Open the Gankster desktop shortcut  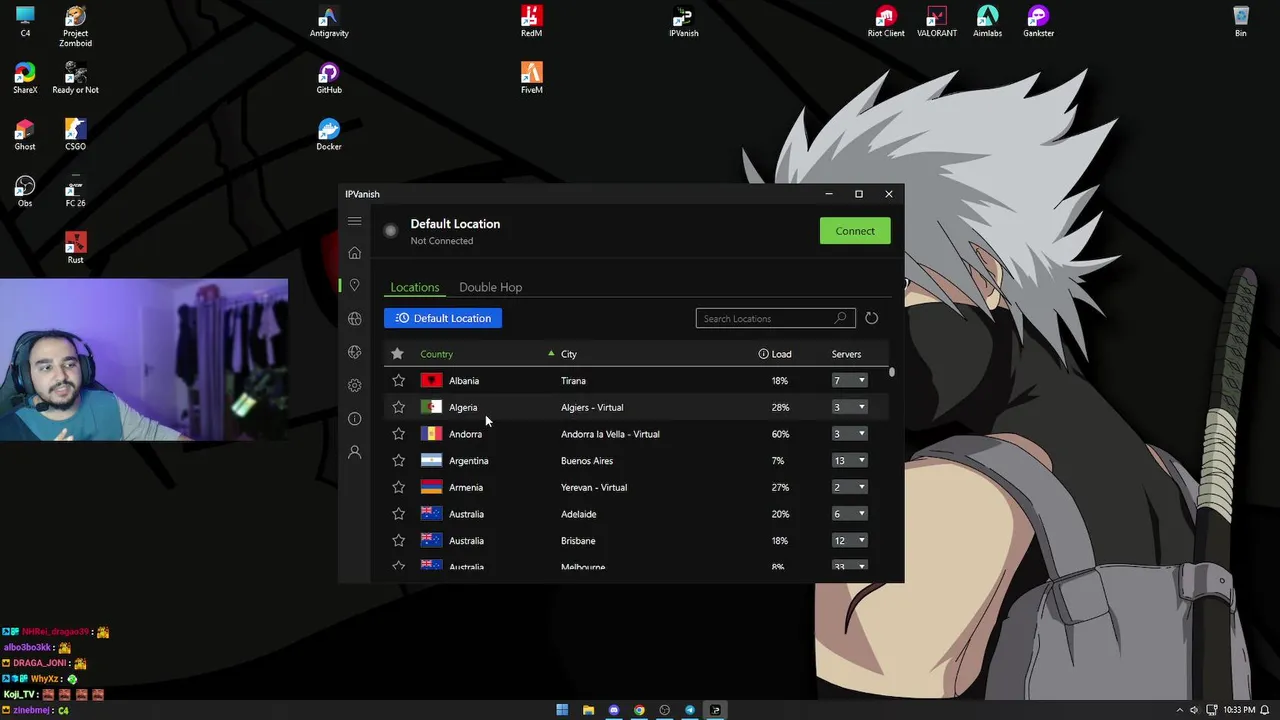1038,22
